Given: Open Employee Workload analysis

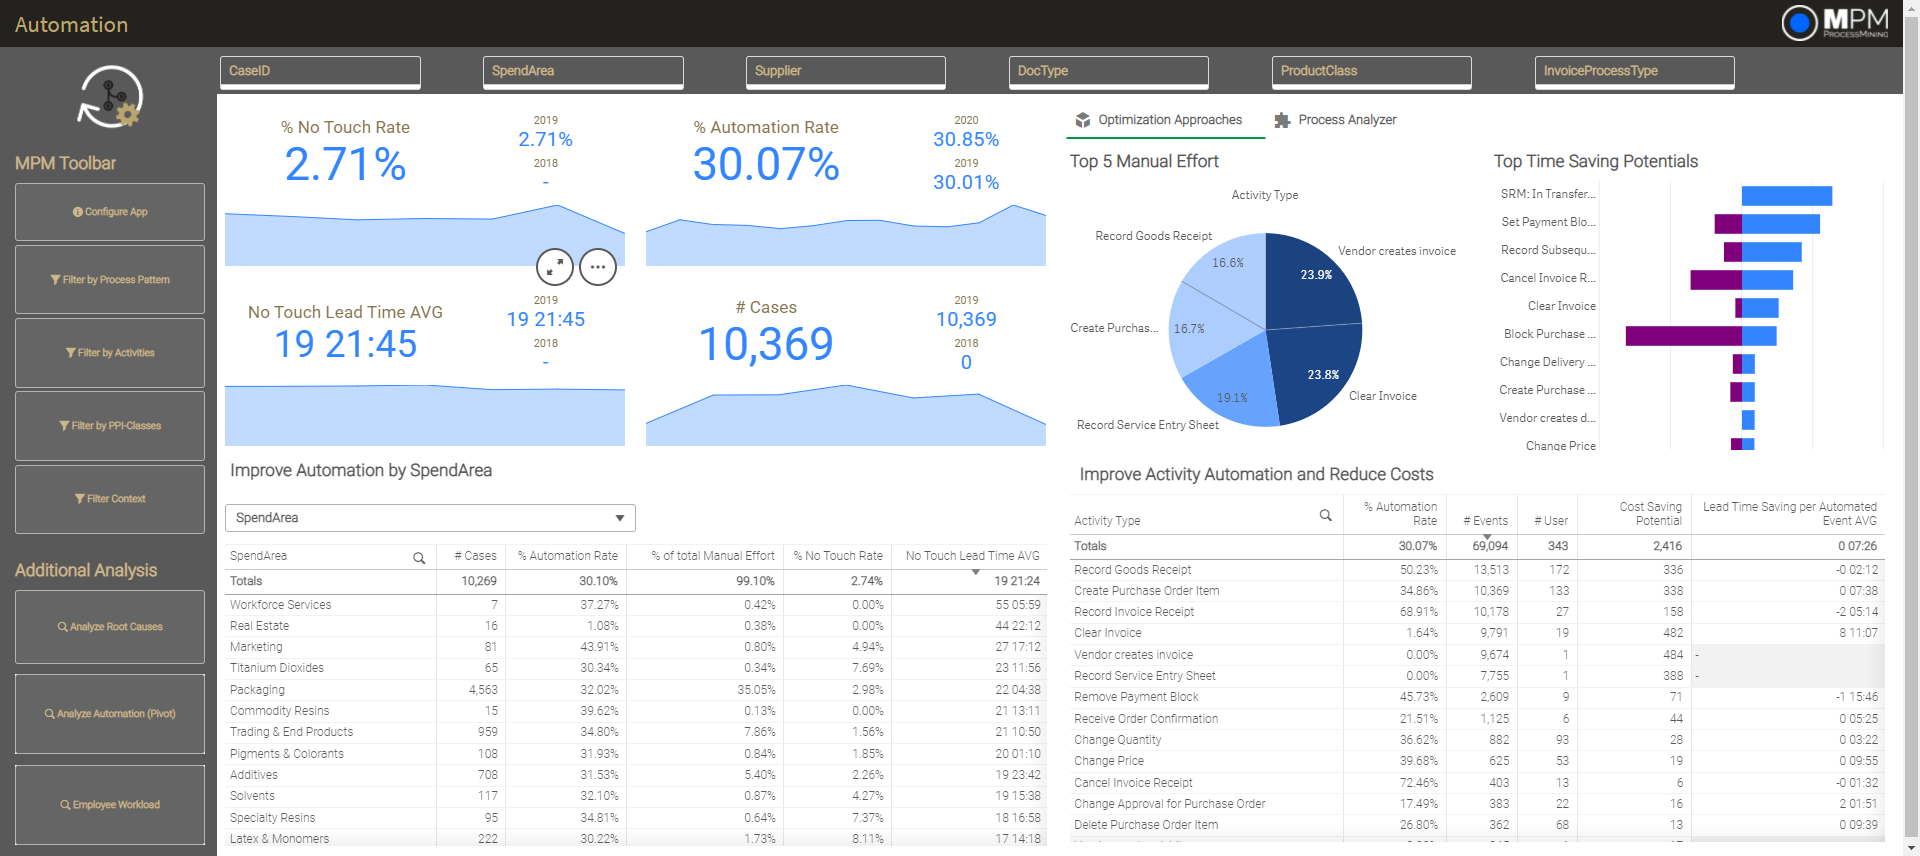Looking at the screenshot, I should (110, 805).
